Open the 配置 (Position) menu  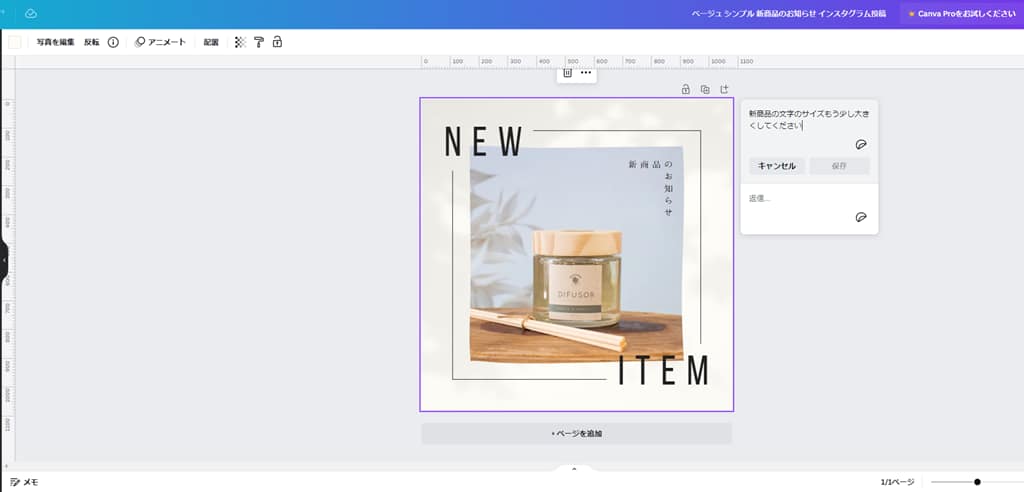(x=211, y=42)
